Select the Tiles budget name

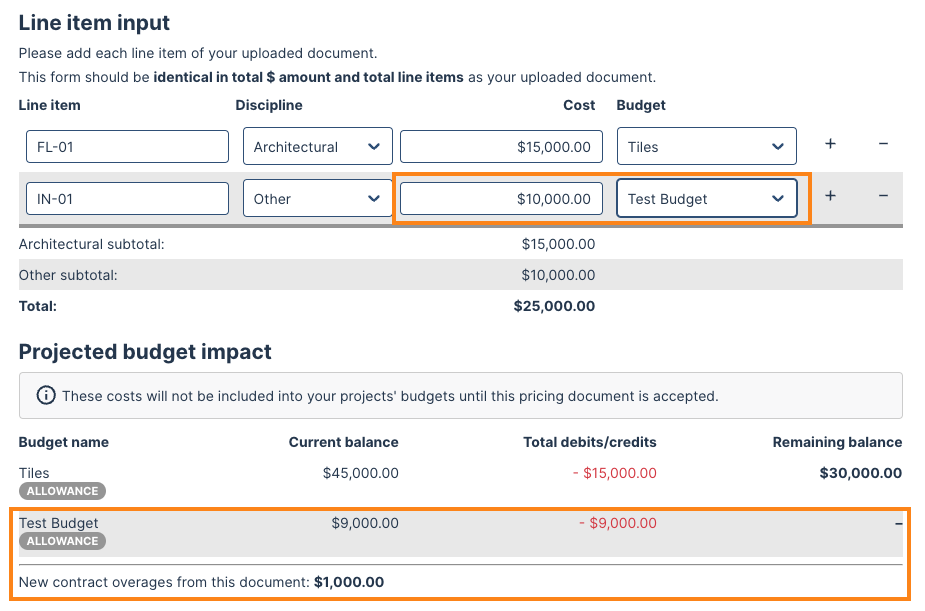point(33,472)
